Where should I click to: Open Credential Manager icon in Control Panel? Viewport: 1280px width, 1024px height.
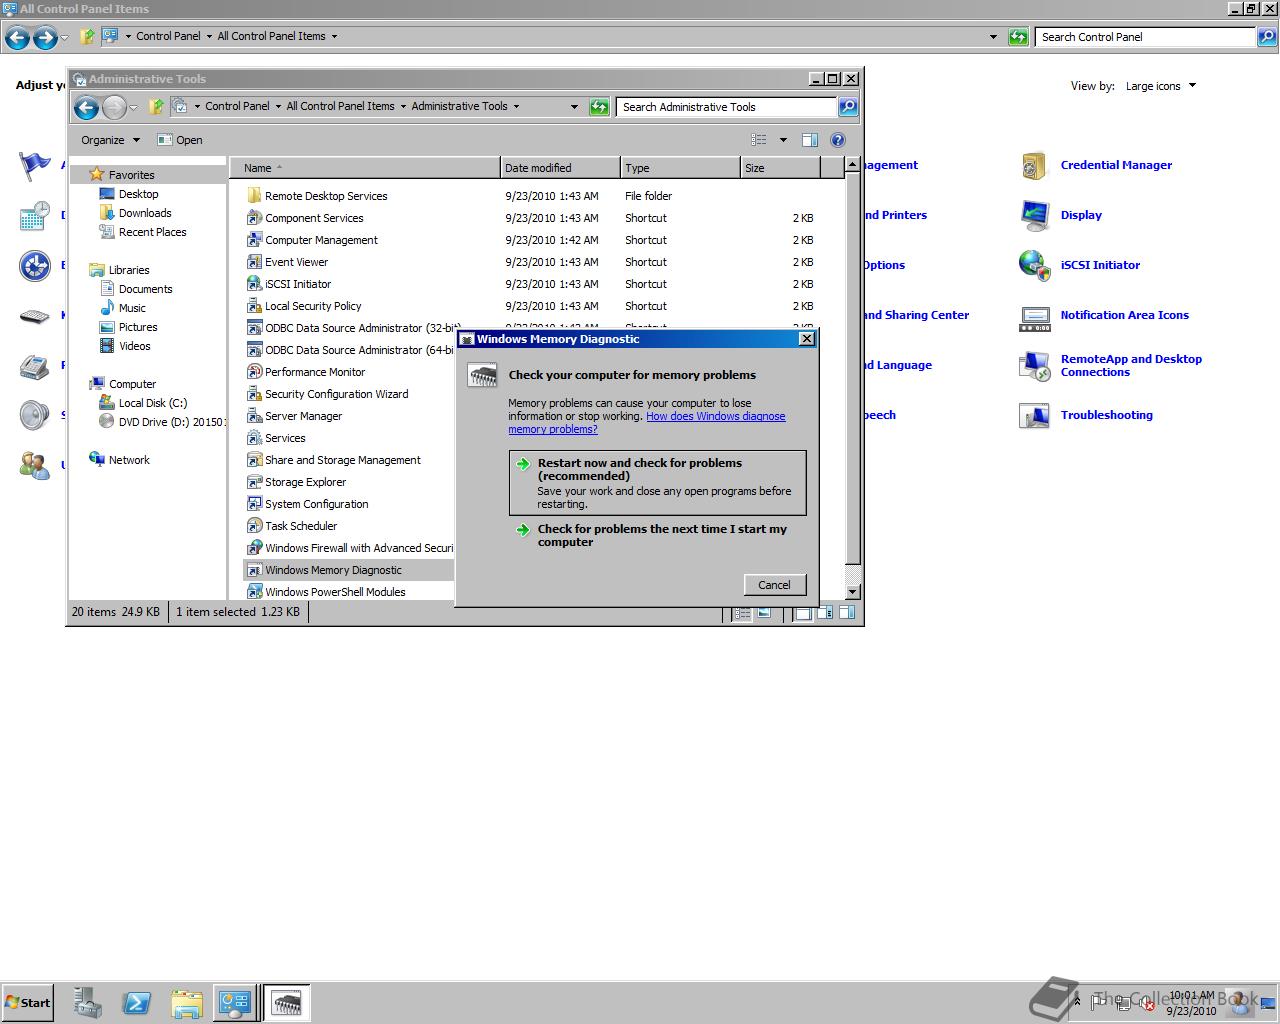1034,165
